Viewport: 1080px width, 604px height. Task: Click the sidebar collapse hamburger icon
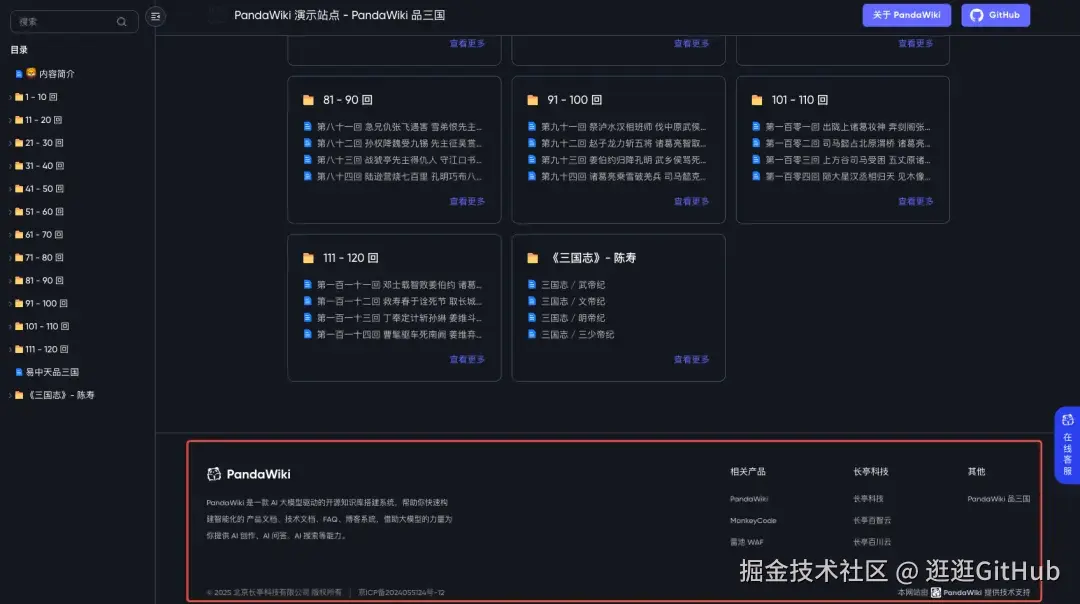155,16
